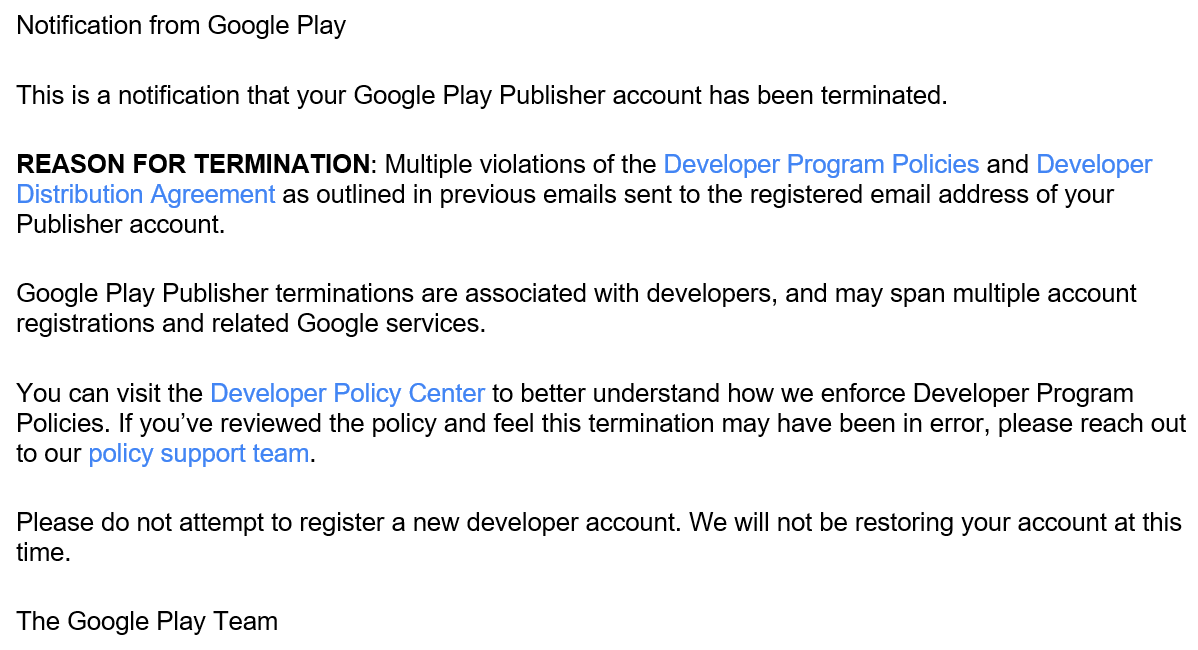1198x650 pixels.
Task: Click the Notification from Google Play title
Action: point(181,25)
